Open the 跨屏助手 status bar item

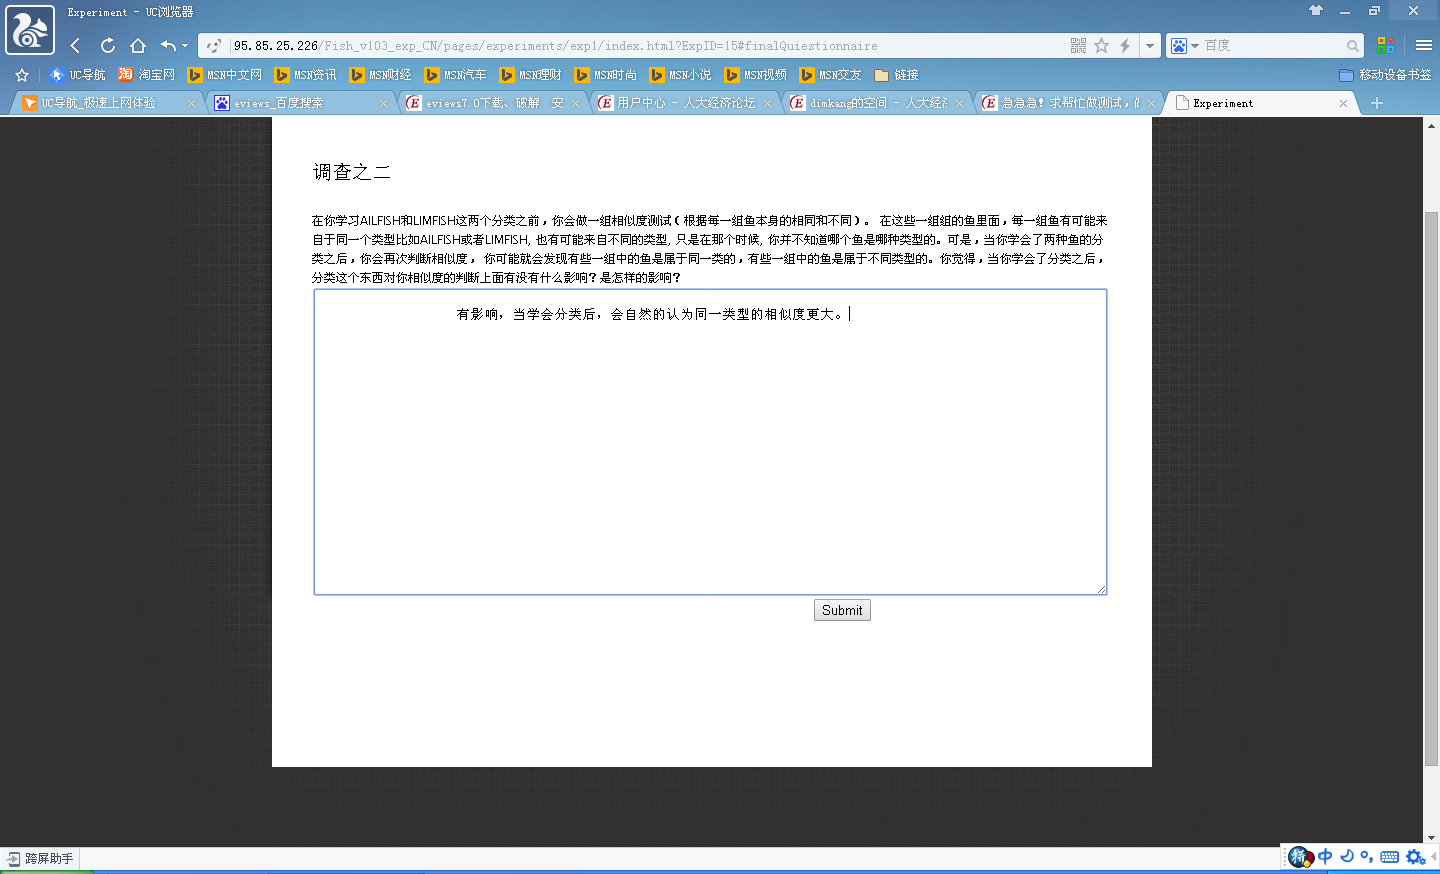(x=40, y=859)
